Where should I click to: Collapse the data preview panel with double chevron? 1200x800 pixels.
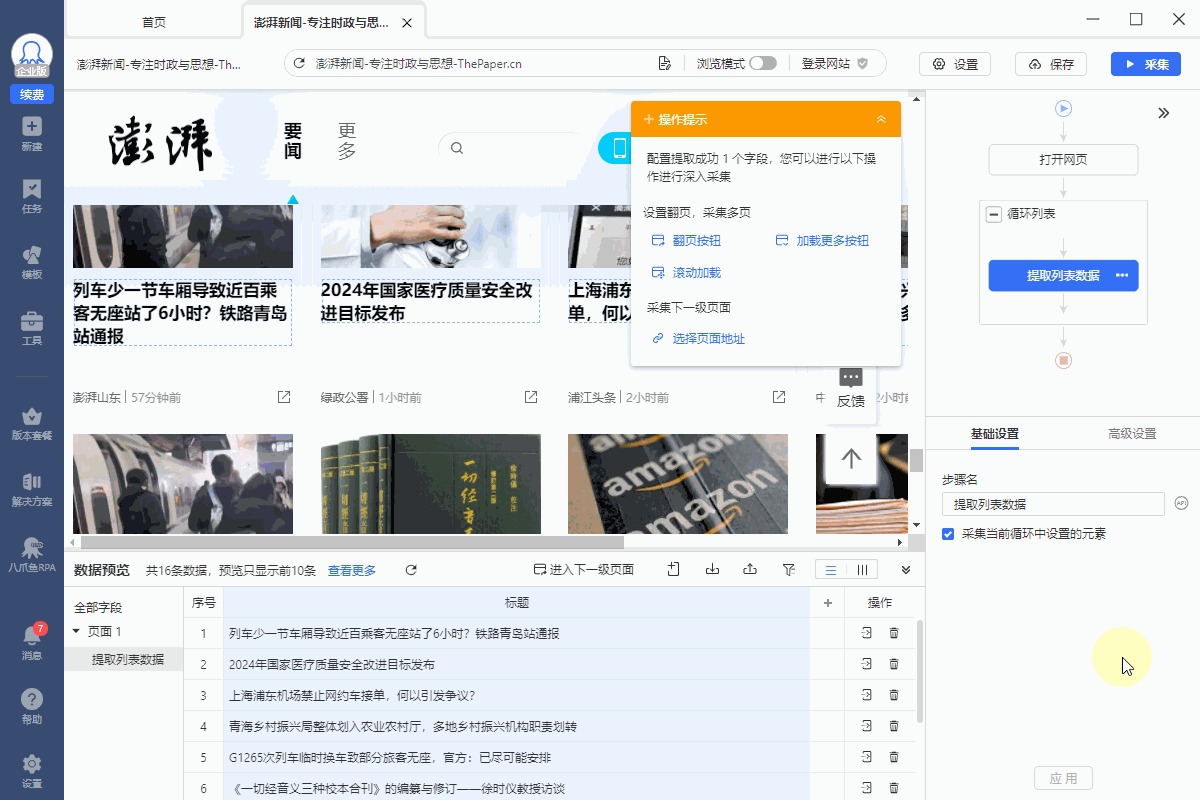906,570
